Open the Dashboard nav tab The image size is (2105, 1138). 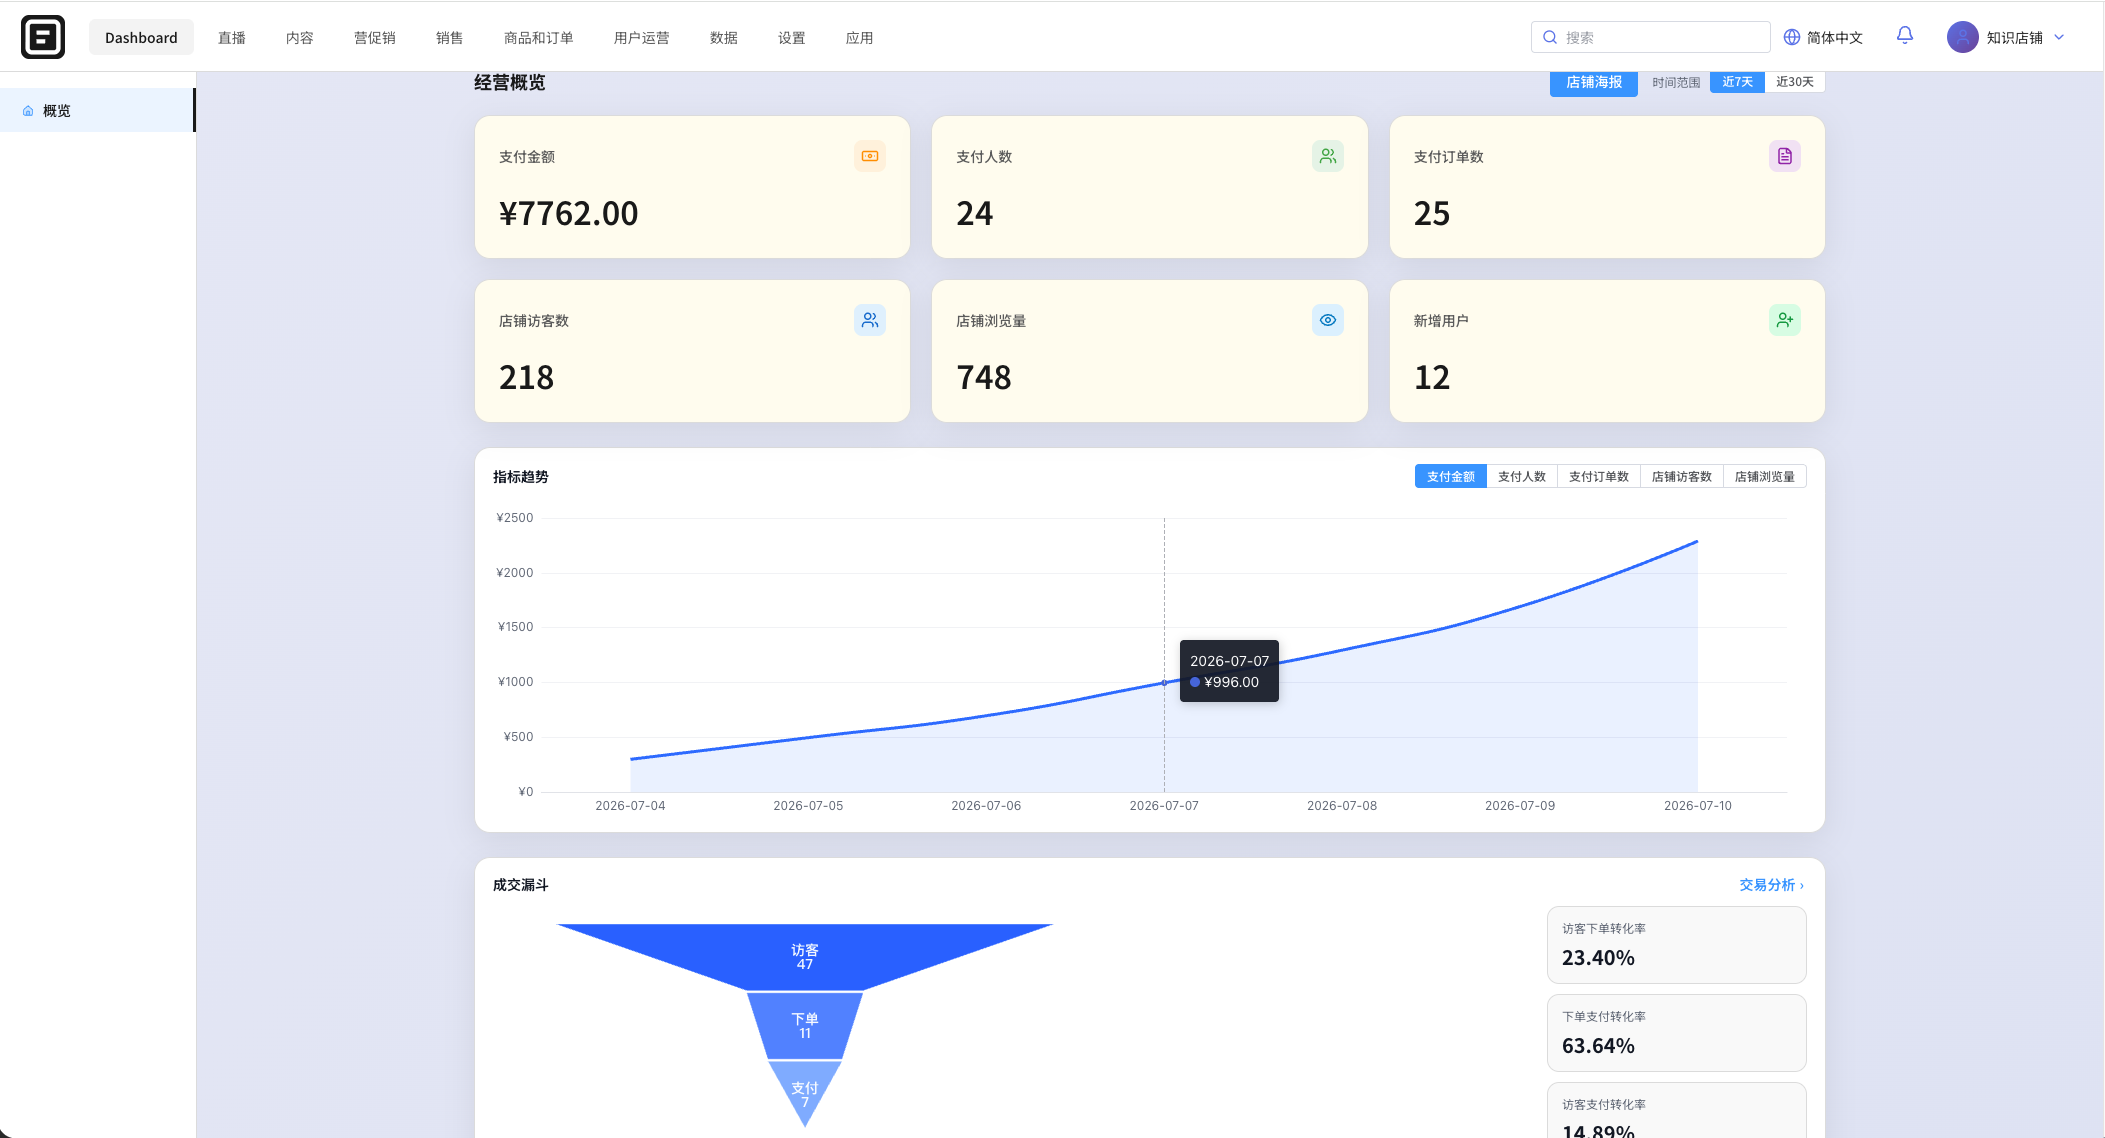pyautogui.click(x=141, y=37)
